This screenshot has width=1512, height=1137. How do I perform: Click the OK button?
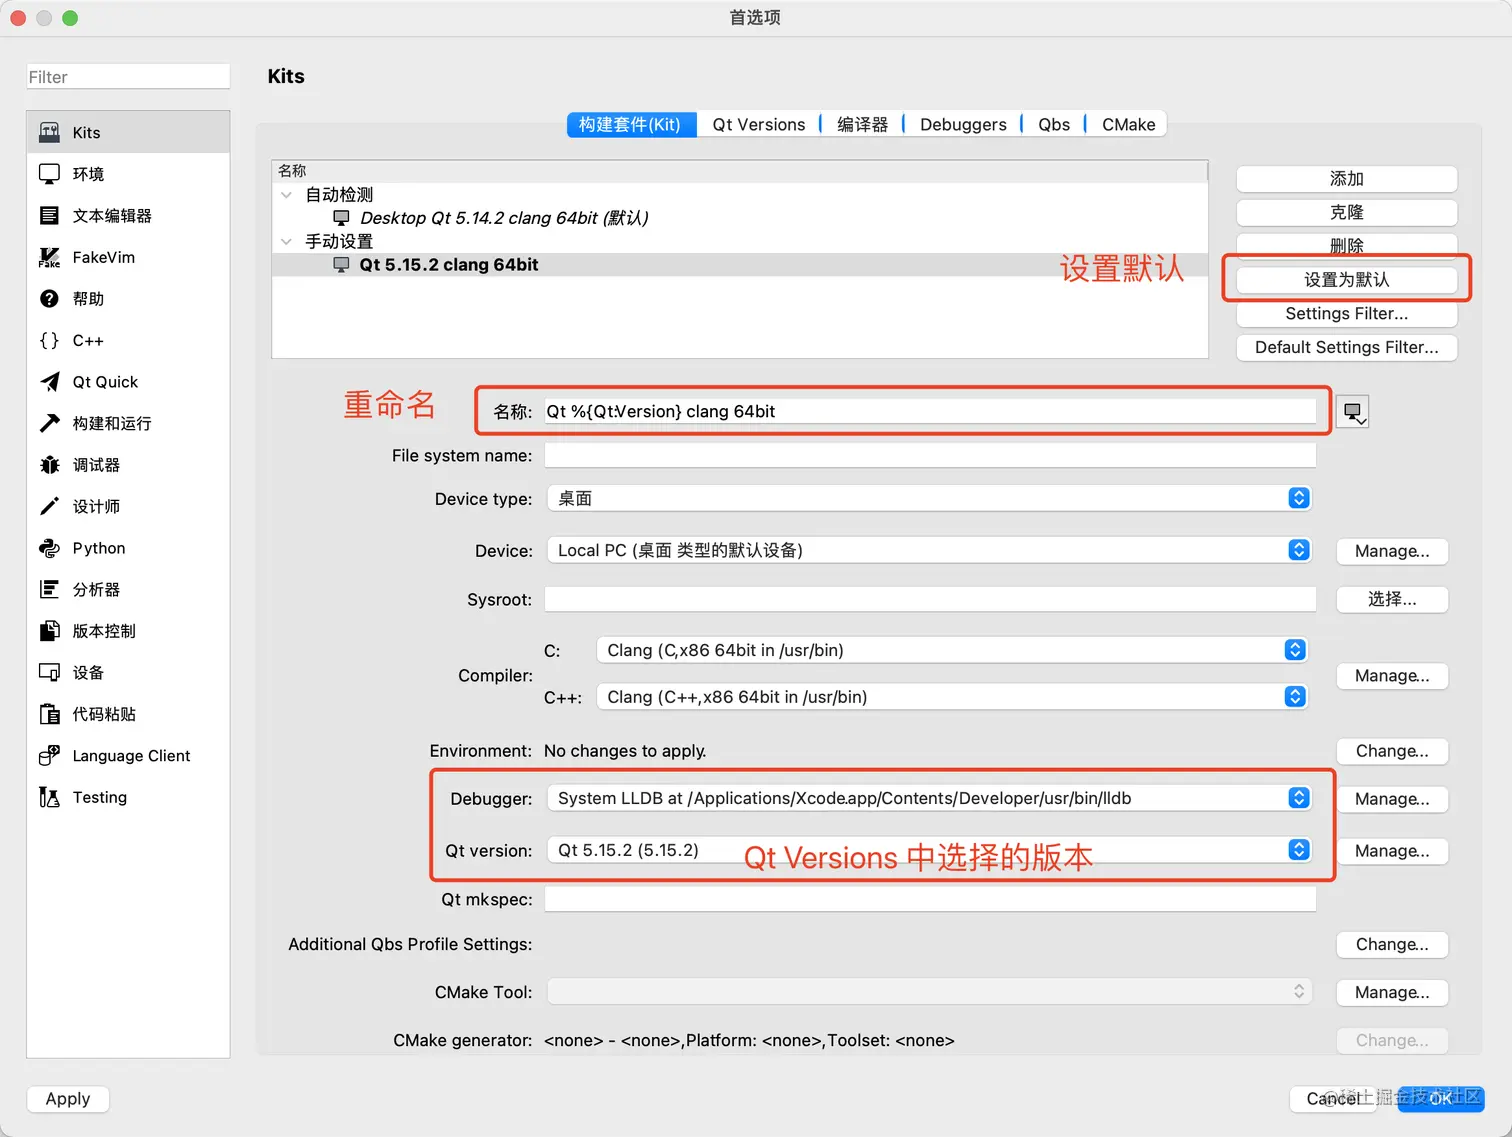1440,1099
